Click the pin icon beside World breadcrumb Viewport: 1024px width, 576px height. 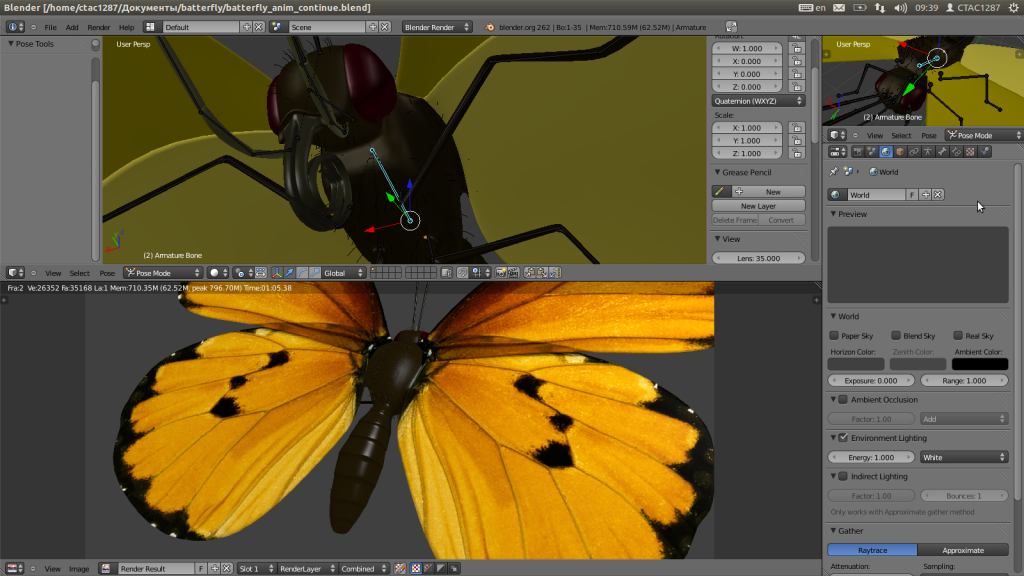tap(834, 172)
